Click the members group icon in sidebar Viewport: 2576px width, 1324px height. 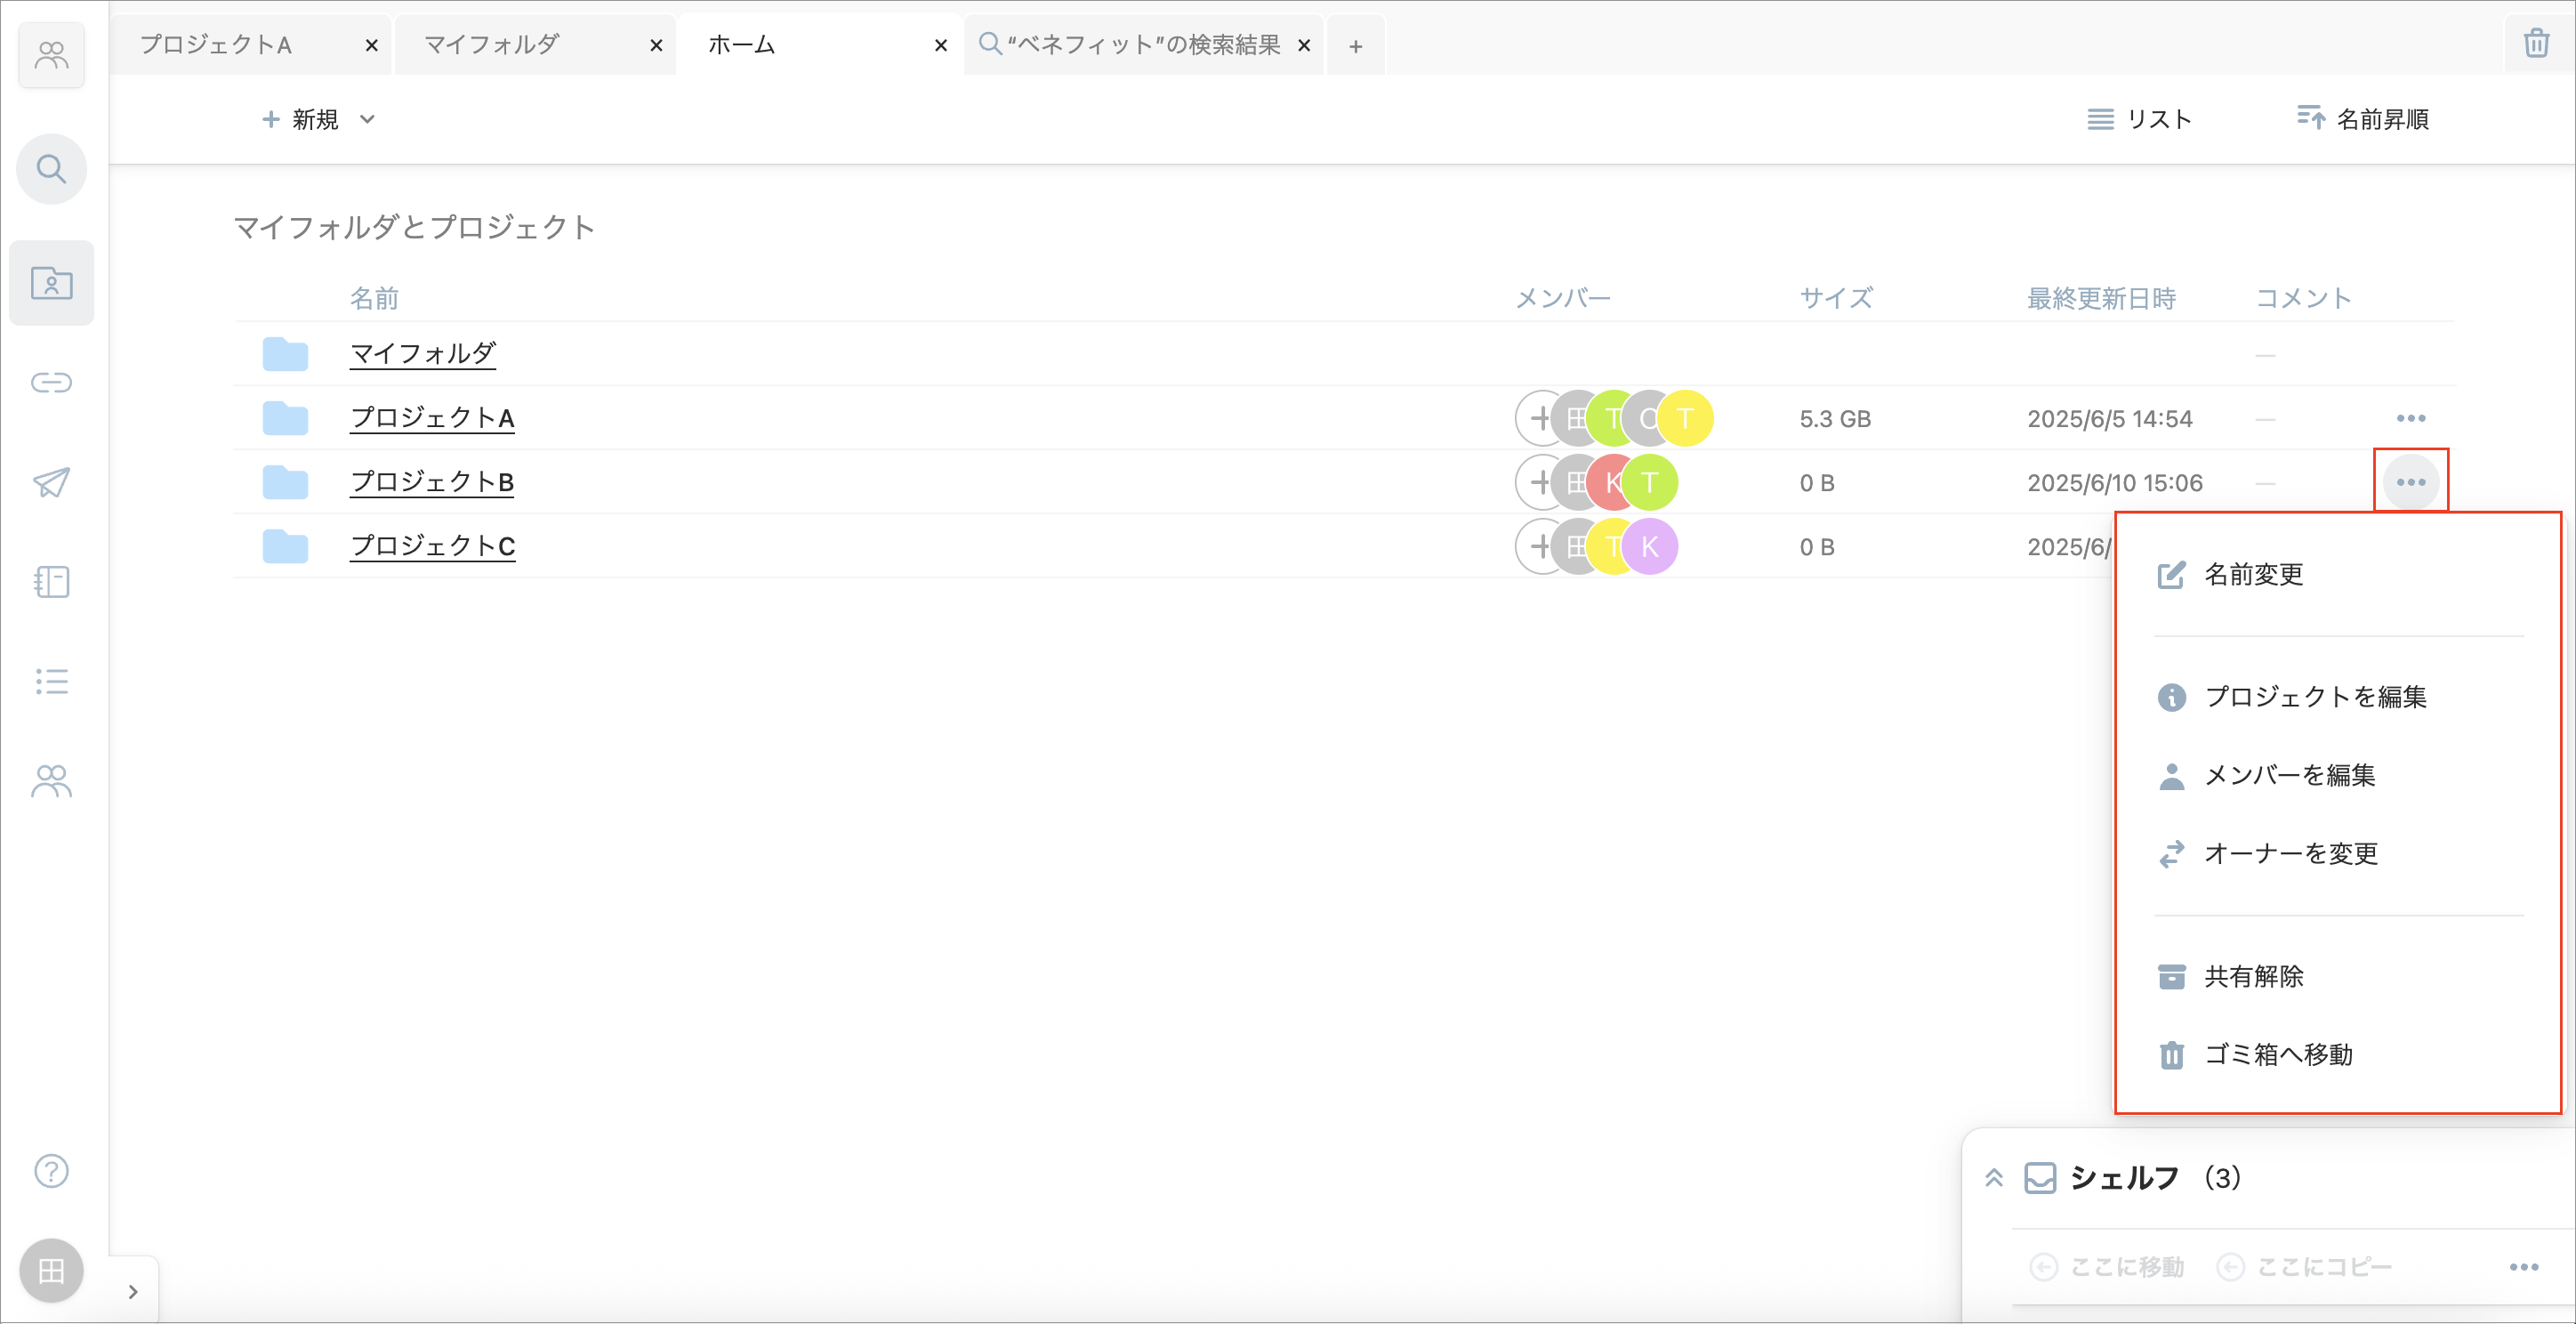tap(51, 781)
